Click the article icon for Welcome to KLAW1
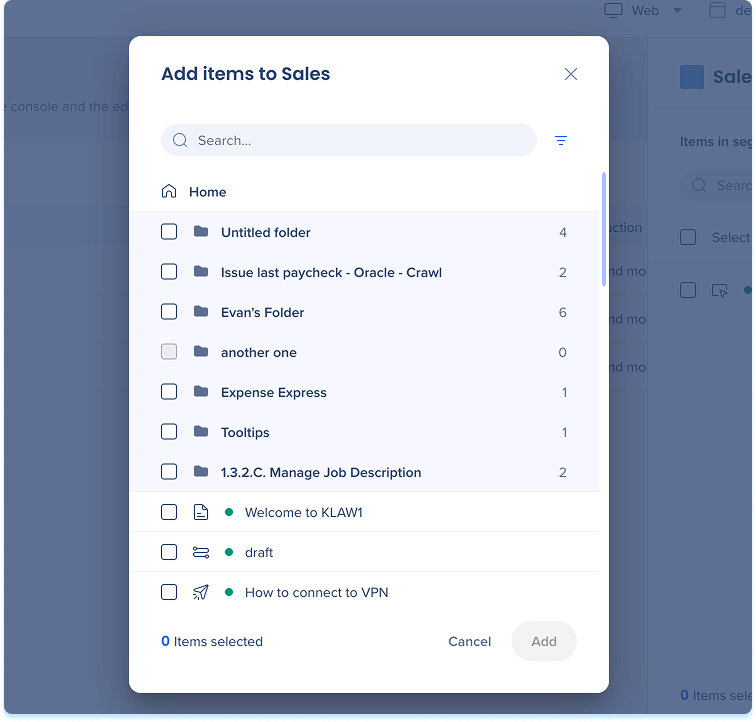Screen dimensions: 756x722 [x=201, y=512]
